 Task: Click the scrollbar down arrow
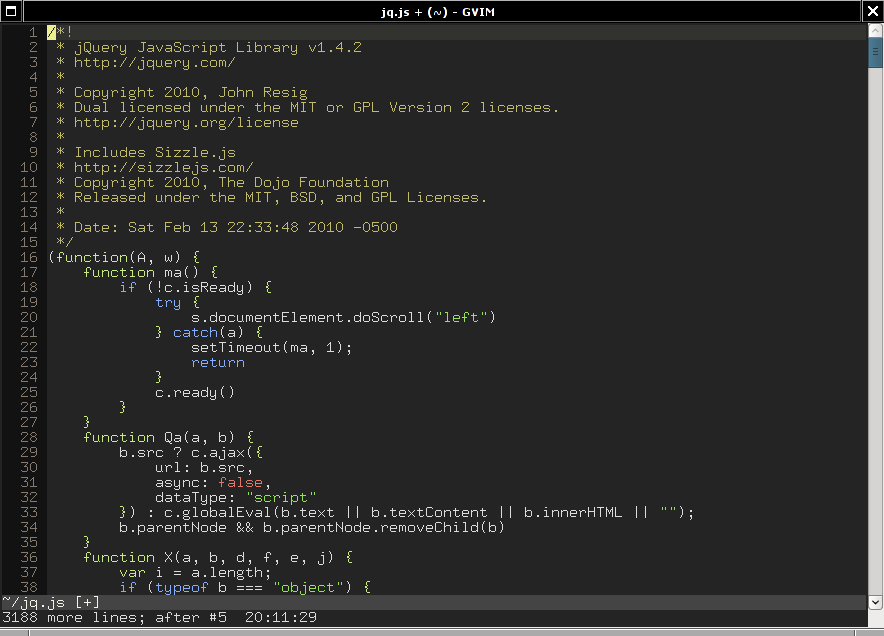point(875,602)
